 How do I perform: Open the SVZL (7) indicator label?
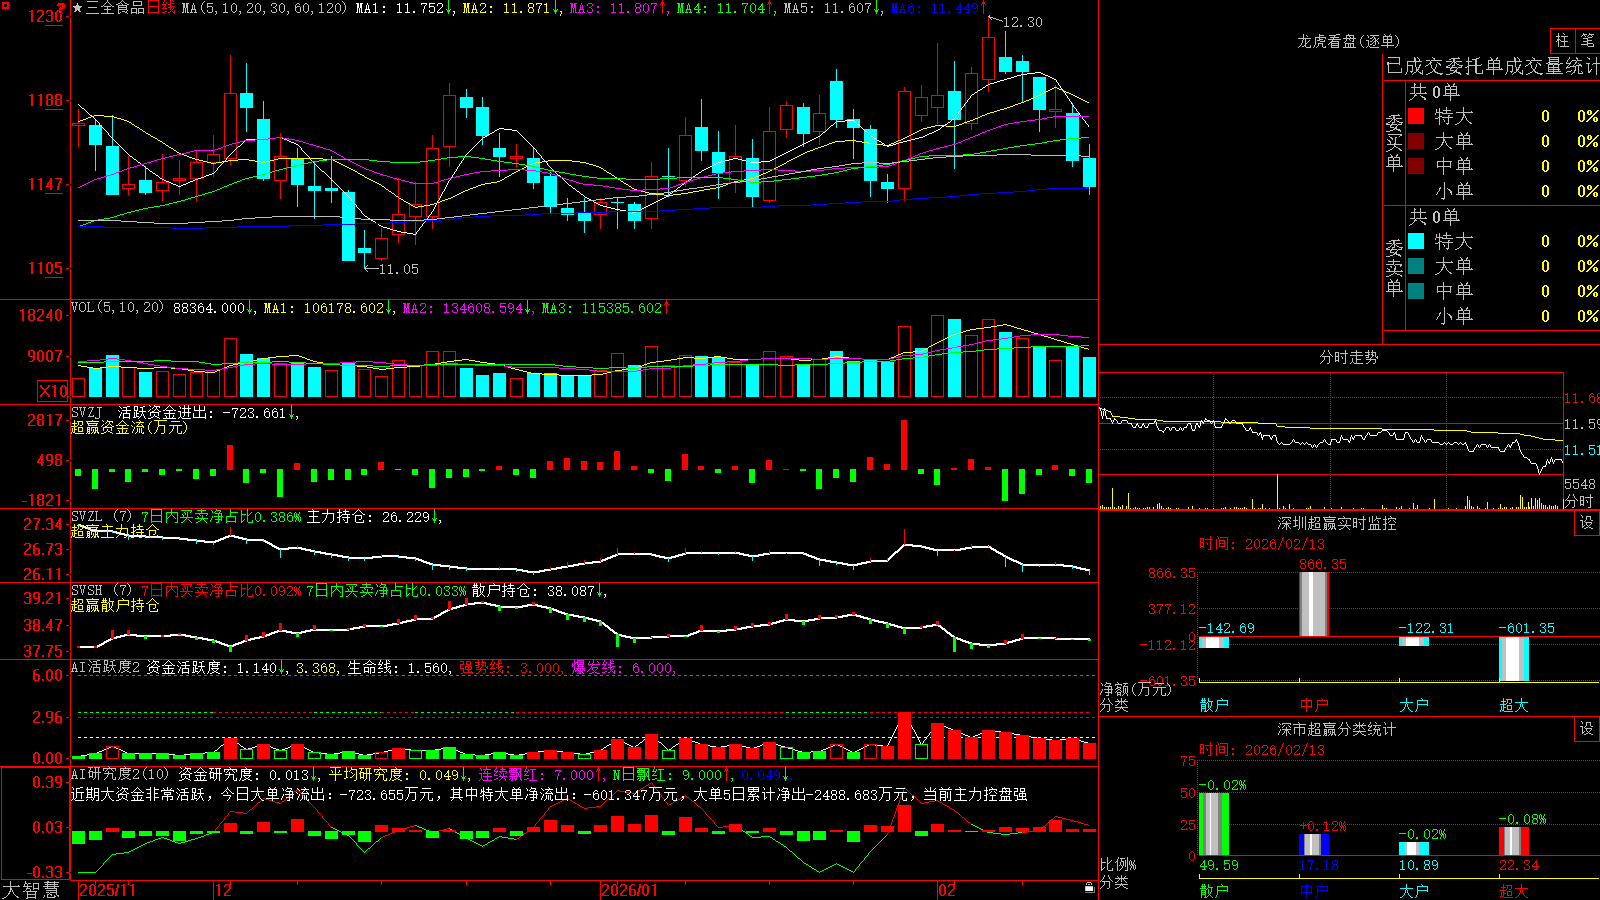click(101, 517)
